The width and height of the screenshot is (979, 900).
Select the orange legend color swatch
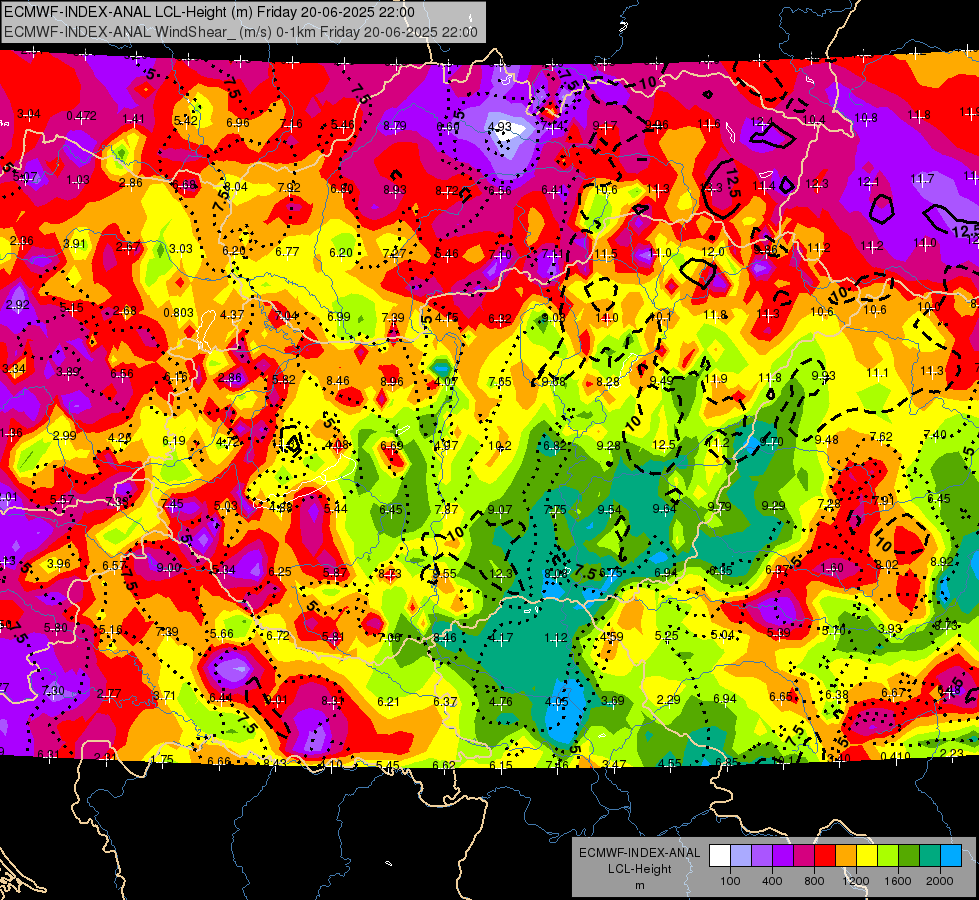click(846, 856)
